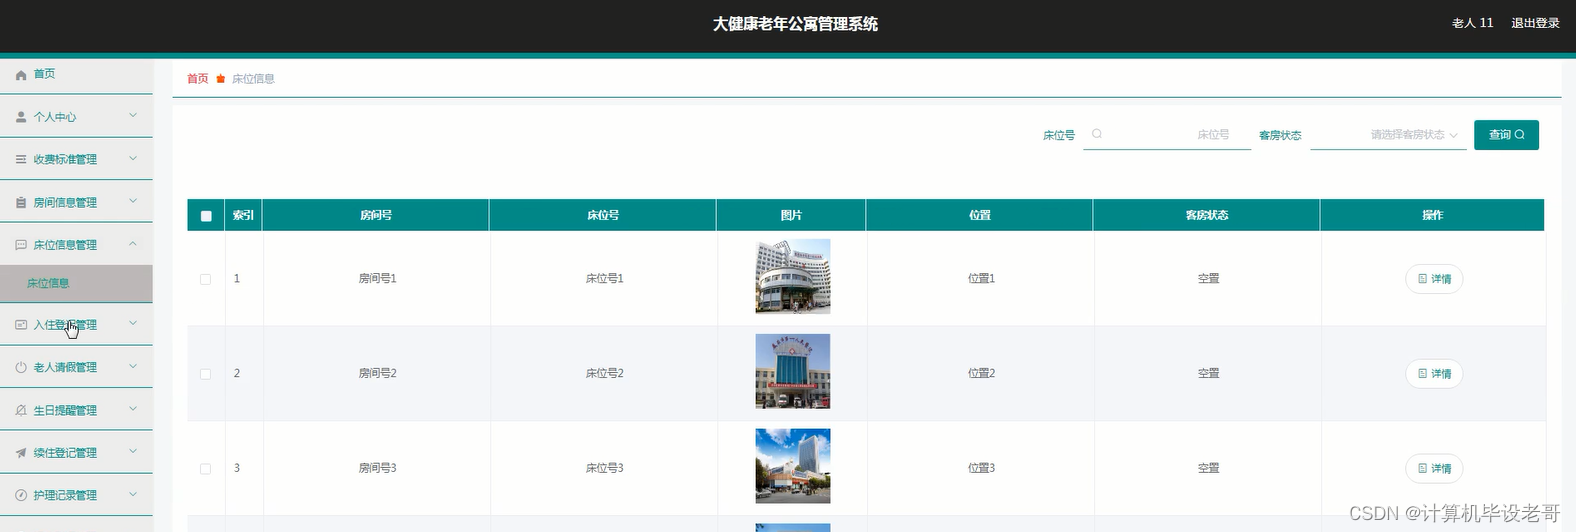Click the 房间号1 cell
The height and width of the screenshot is (532, 1576).
click(x=378, y=279)
